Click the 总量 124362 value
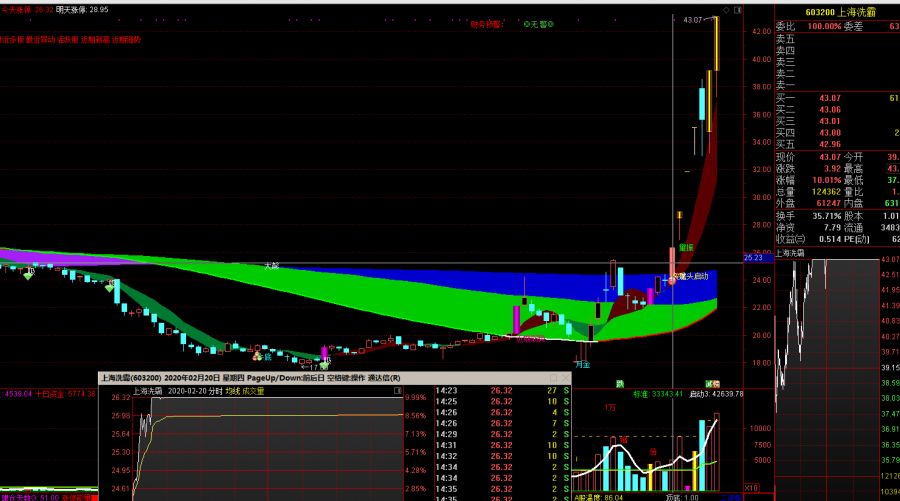The width and height of the screenshot is (900, 501). [x=826, y=192]
